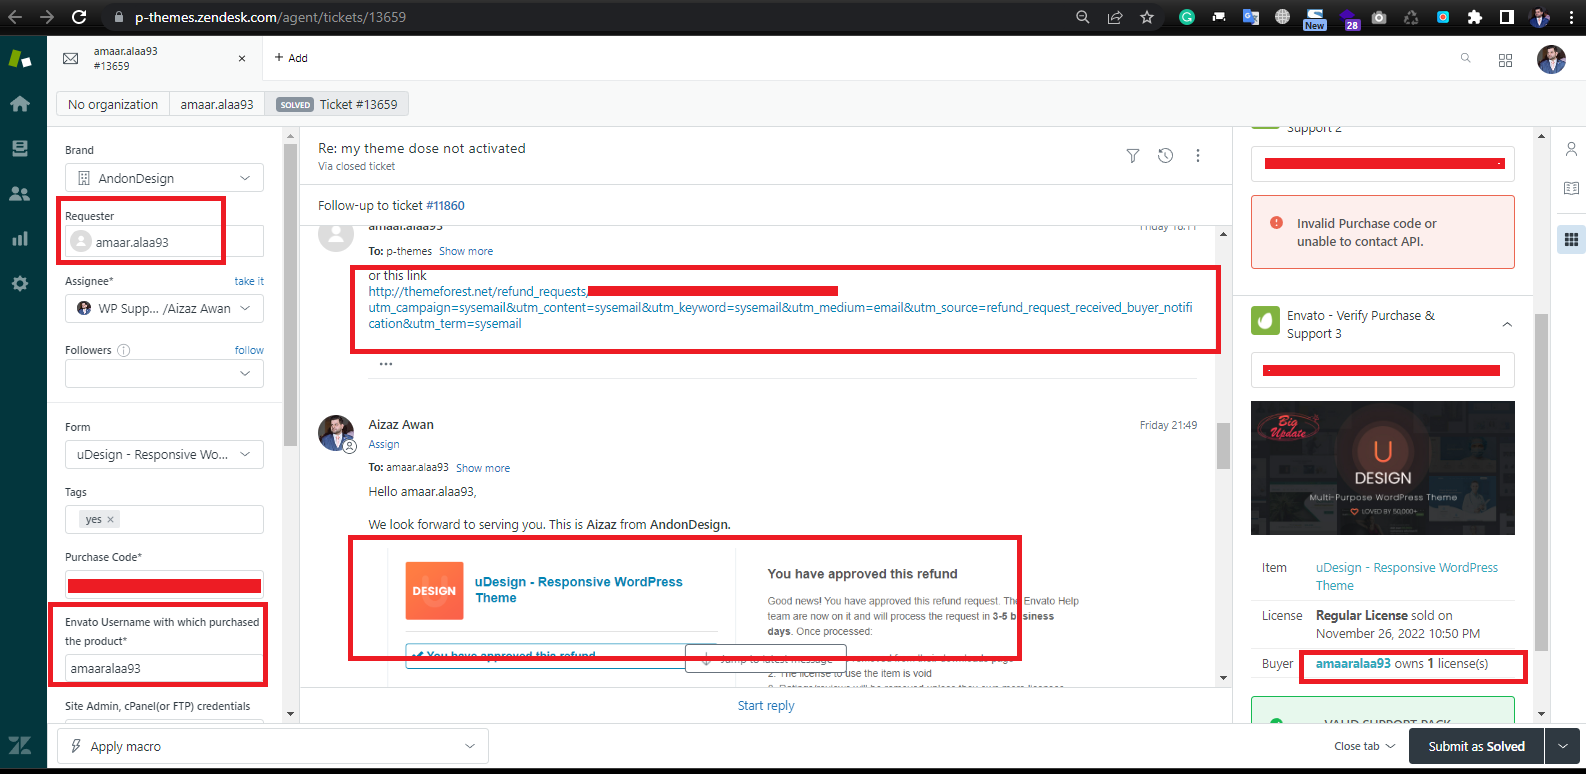1586x774 pixels.
Task: Select the amaar.alaa93 user tab
Action: 217,104
